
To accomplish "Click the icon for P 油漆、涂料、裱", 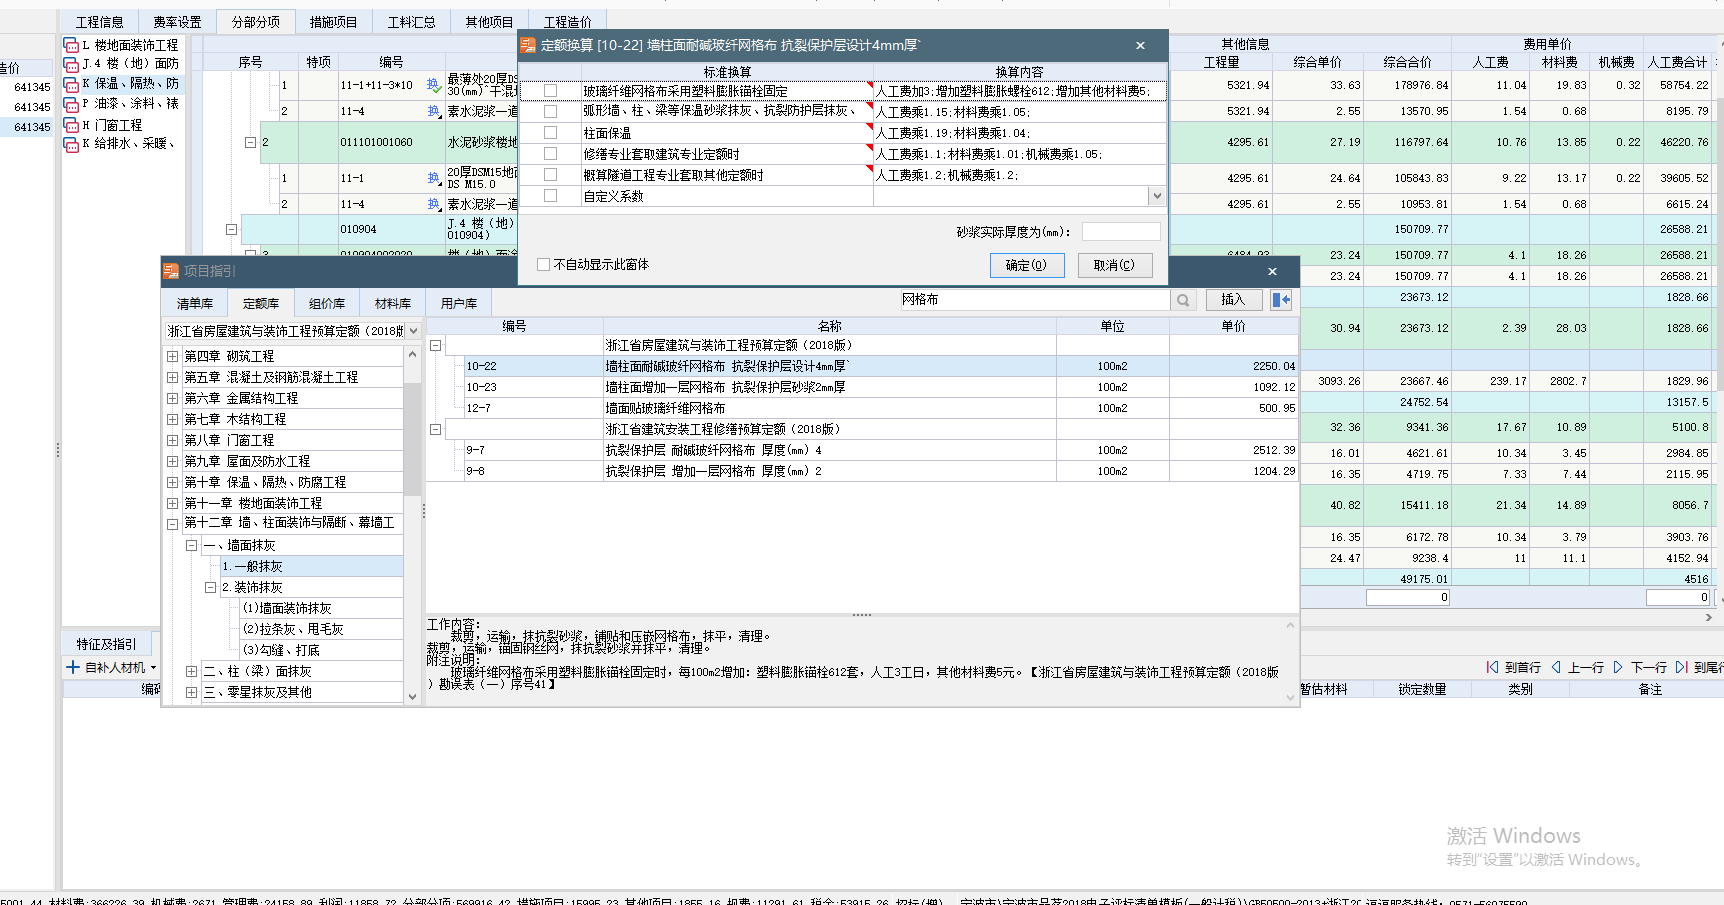I will (71, 104).
